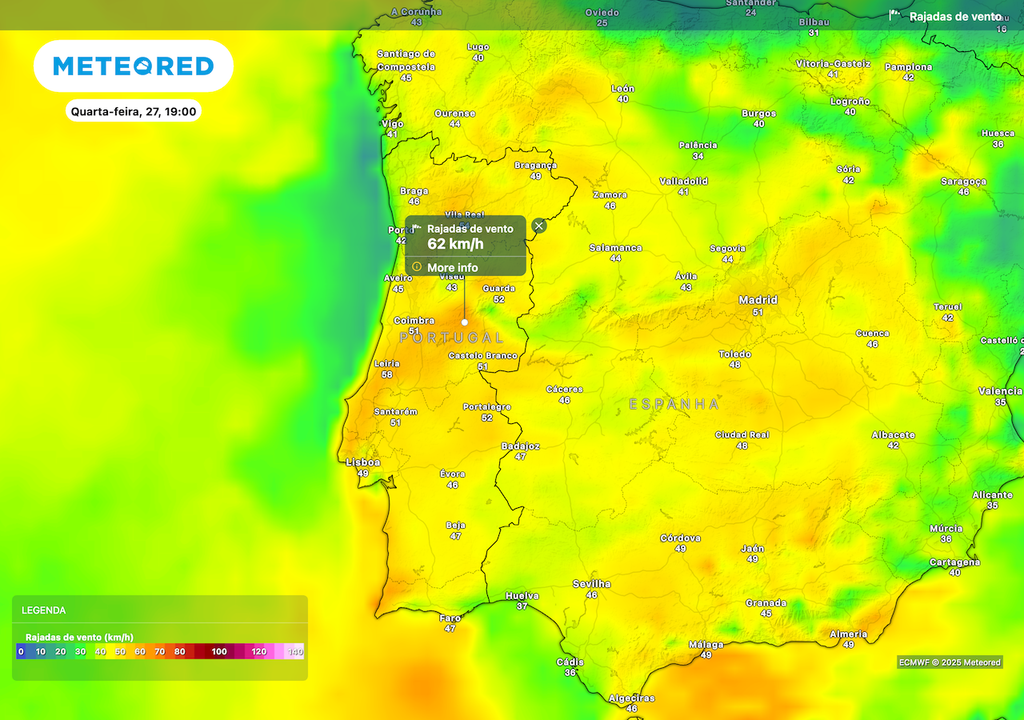The height and width of the screenshot is (720, 1024).
Task: Click Pamplona label
Action: 908,67
